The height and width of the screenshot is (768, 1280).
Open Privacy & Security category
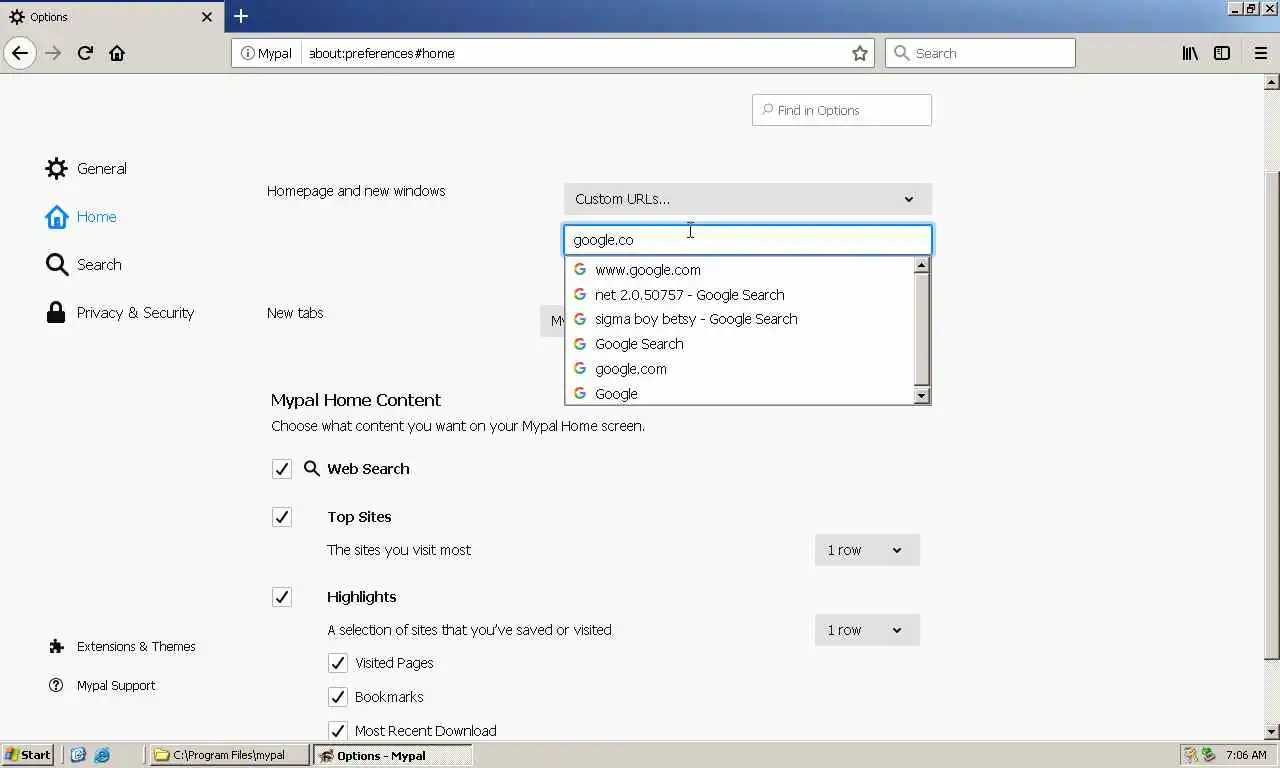tap(120, 312)
